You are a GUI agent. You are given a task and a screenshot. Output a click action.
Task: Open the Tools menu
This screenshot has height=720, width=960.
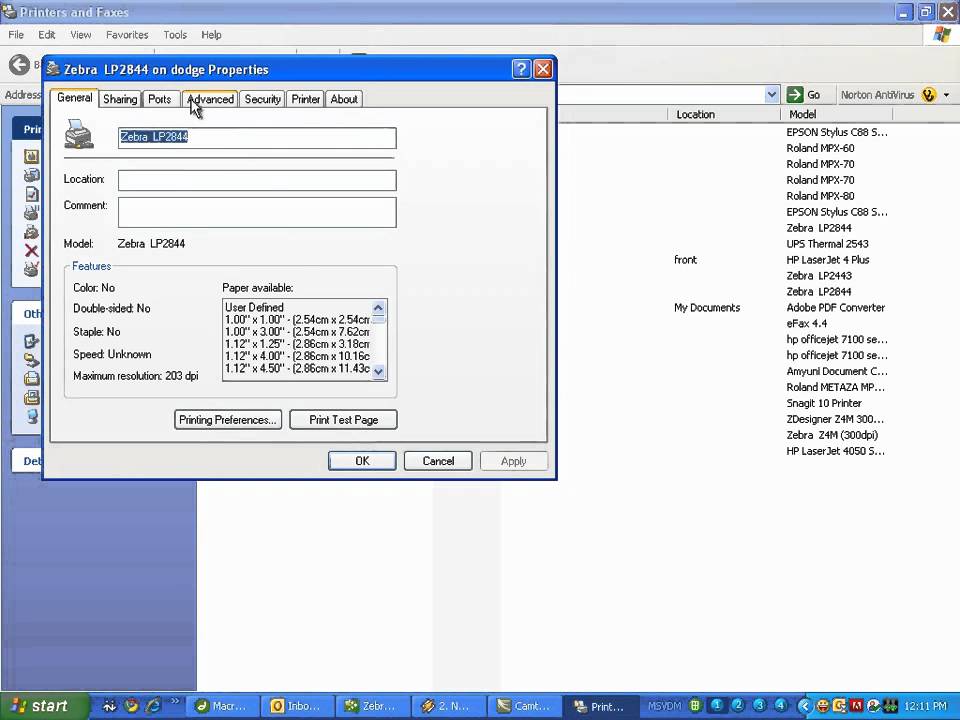click(x=175, y=35)
